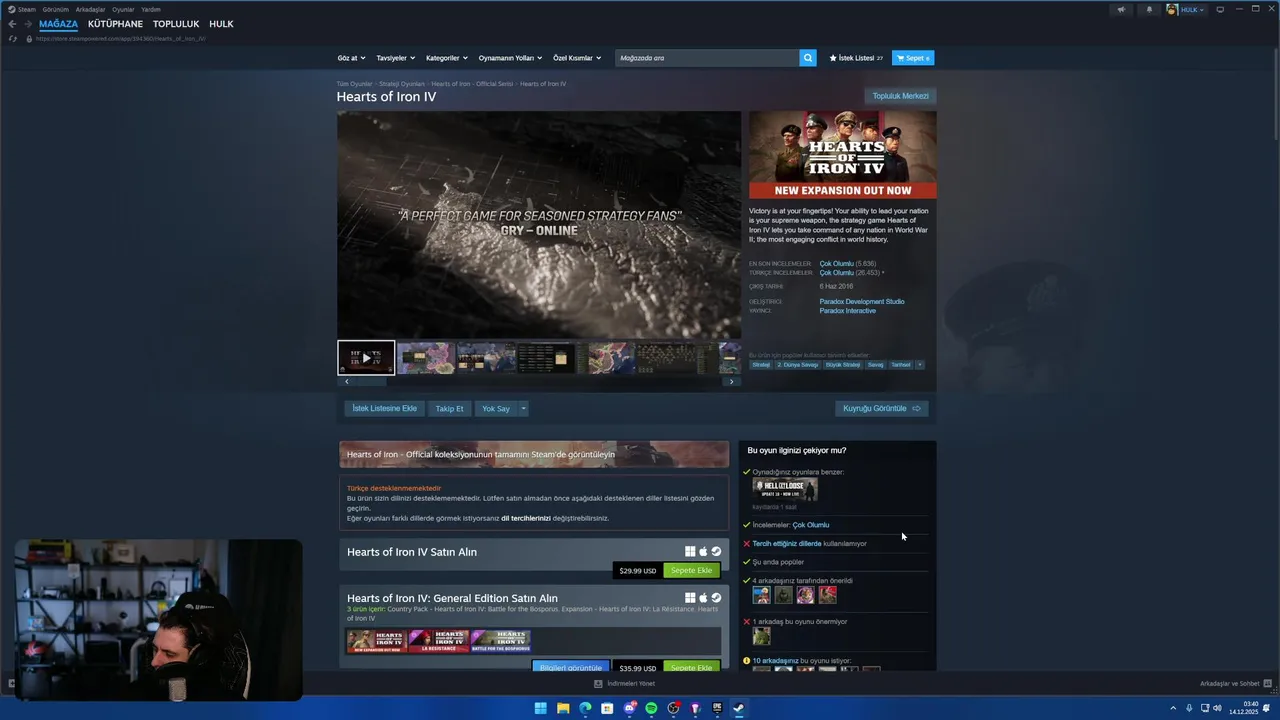The width and height of the screenshot is (1280, 720).
Task: Open Windows Start menu
Action: click(x=541, y=708)
